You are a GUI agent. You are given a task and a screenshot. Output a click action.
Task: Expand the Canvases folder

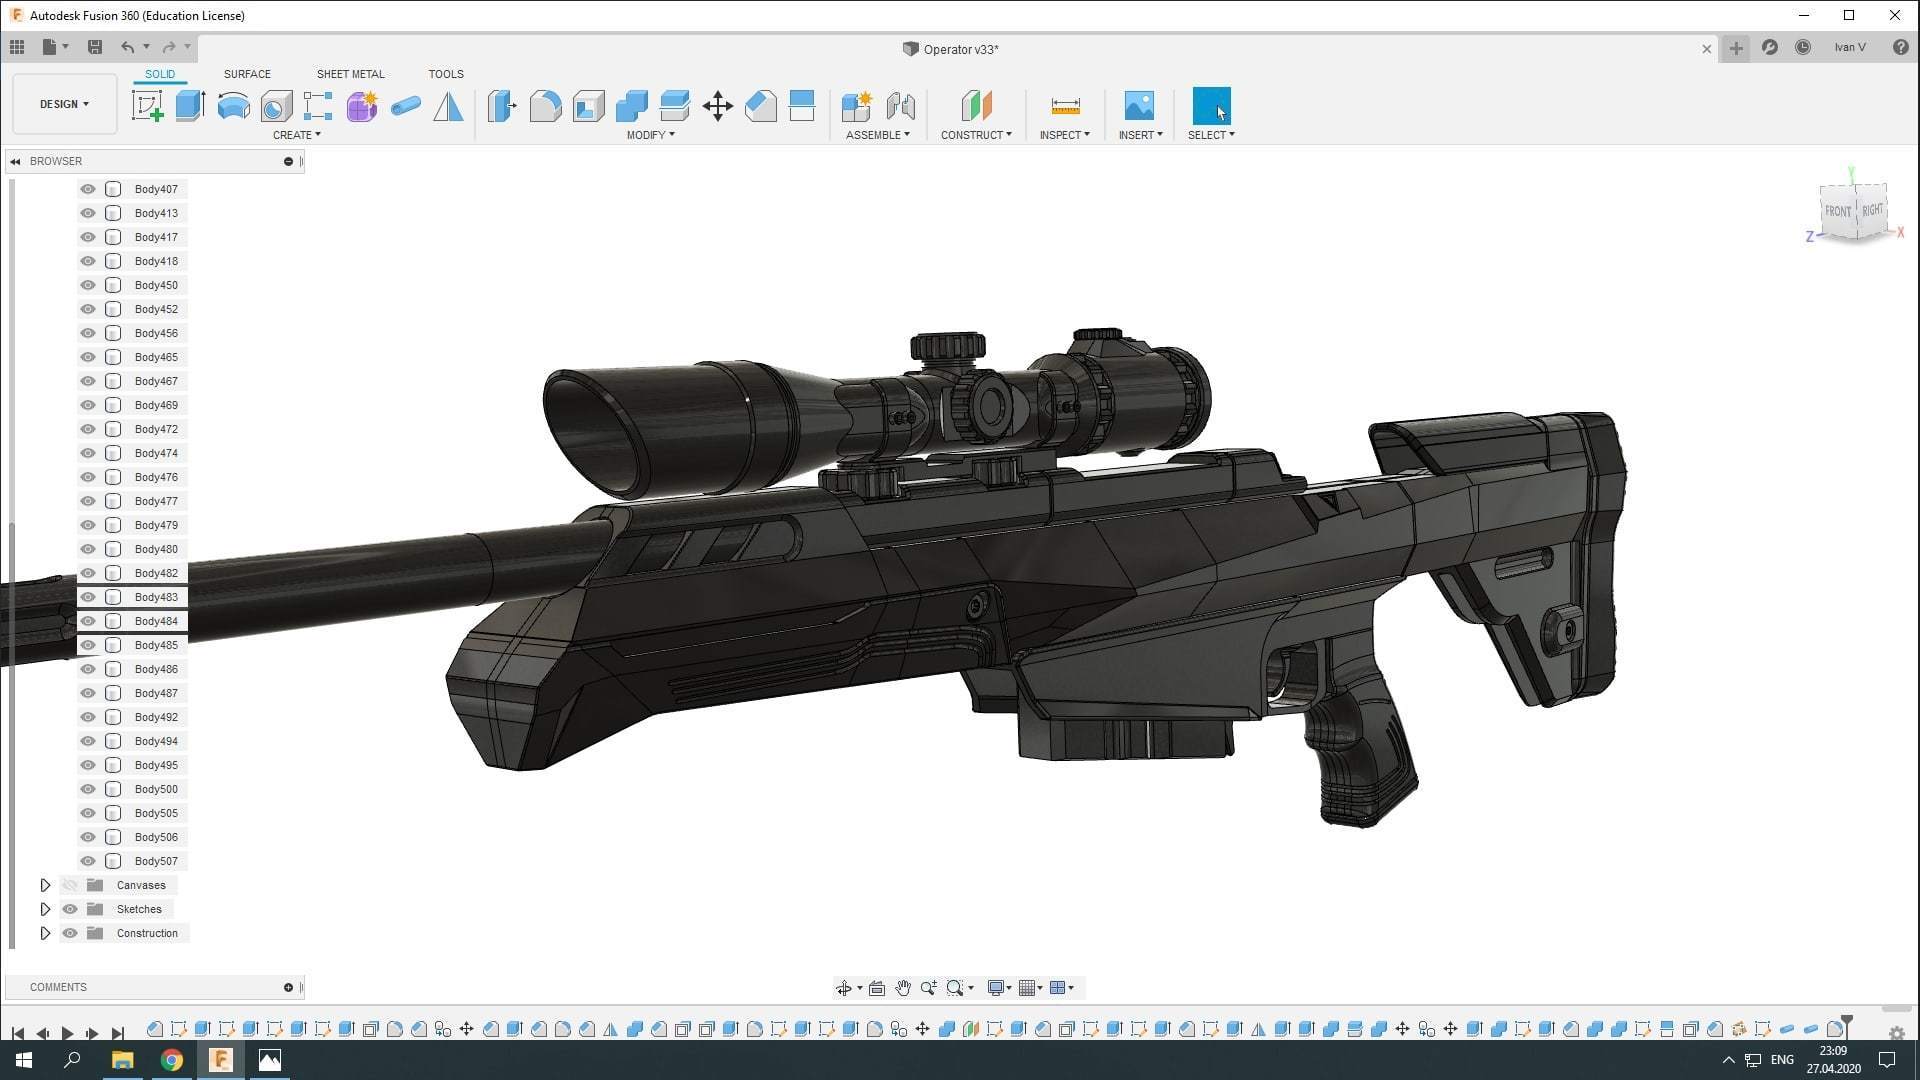tap(45, 885)
